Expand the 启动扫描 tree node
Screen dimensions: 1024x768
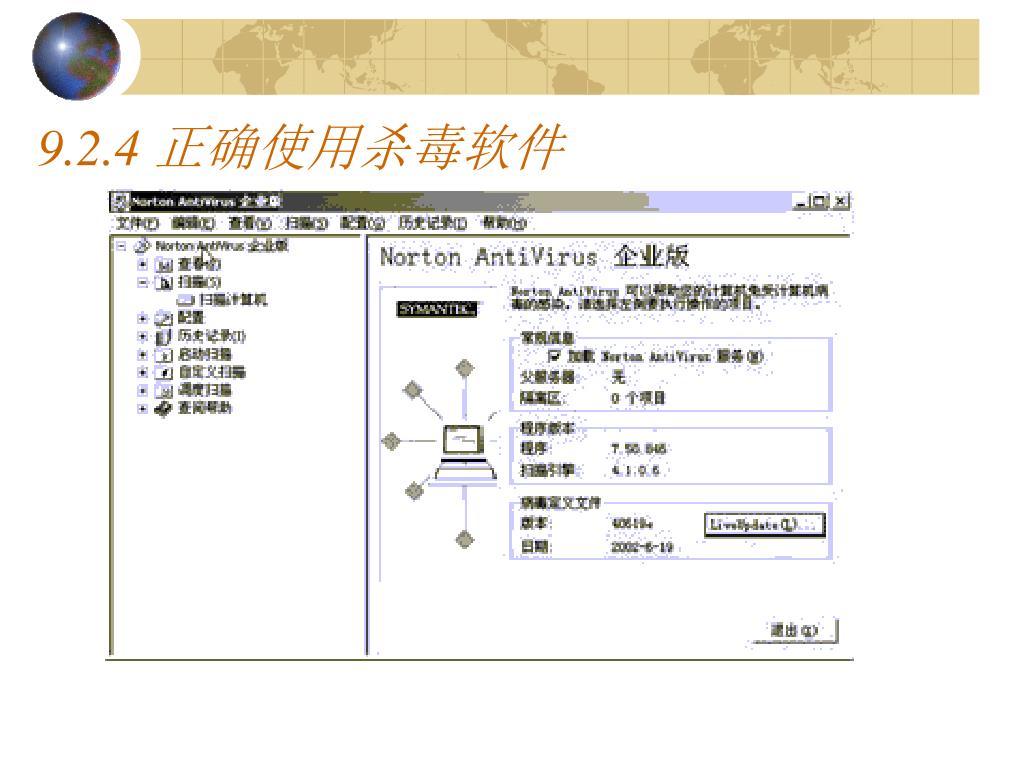142,355
